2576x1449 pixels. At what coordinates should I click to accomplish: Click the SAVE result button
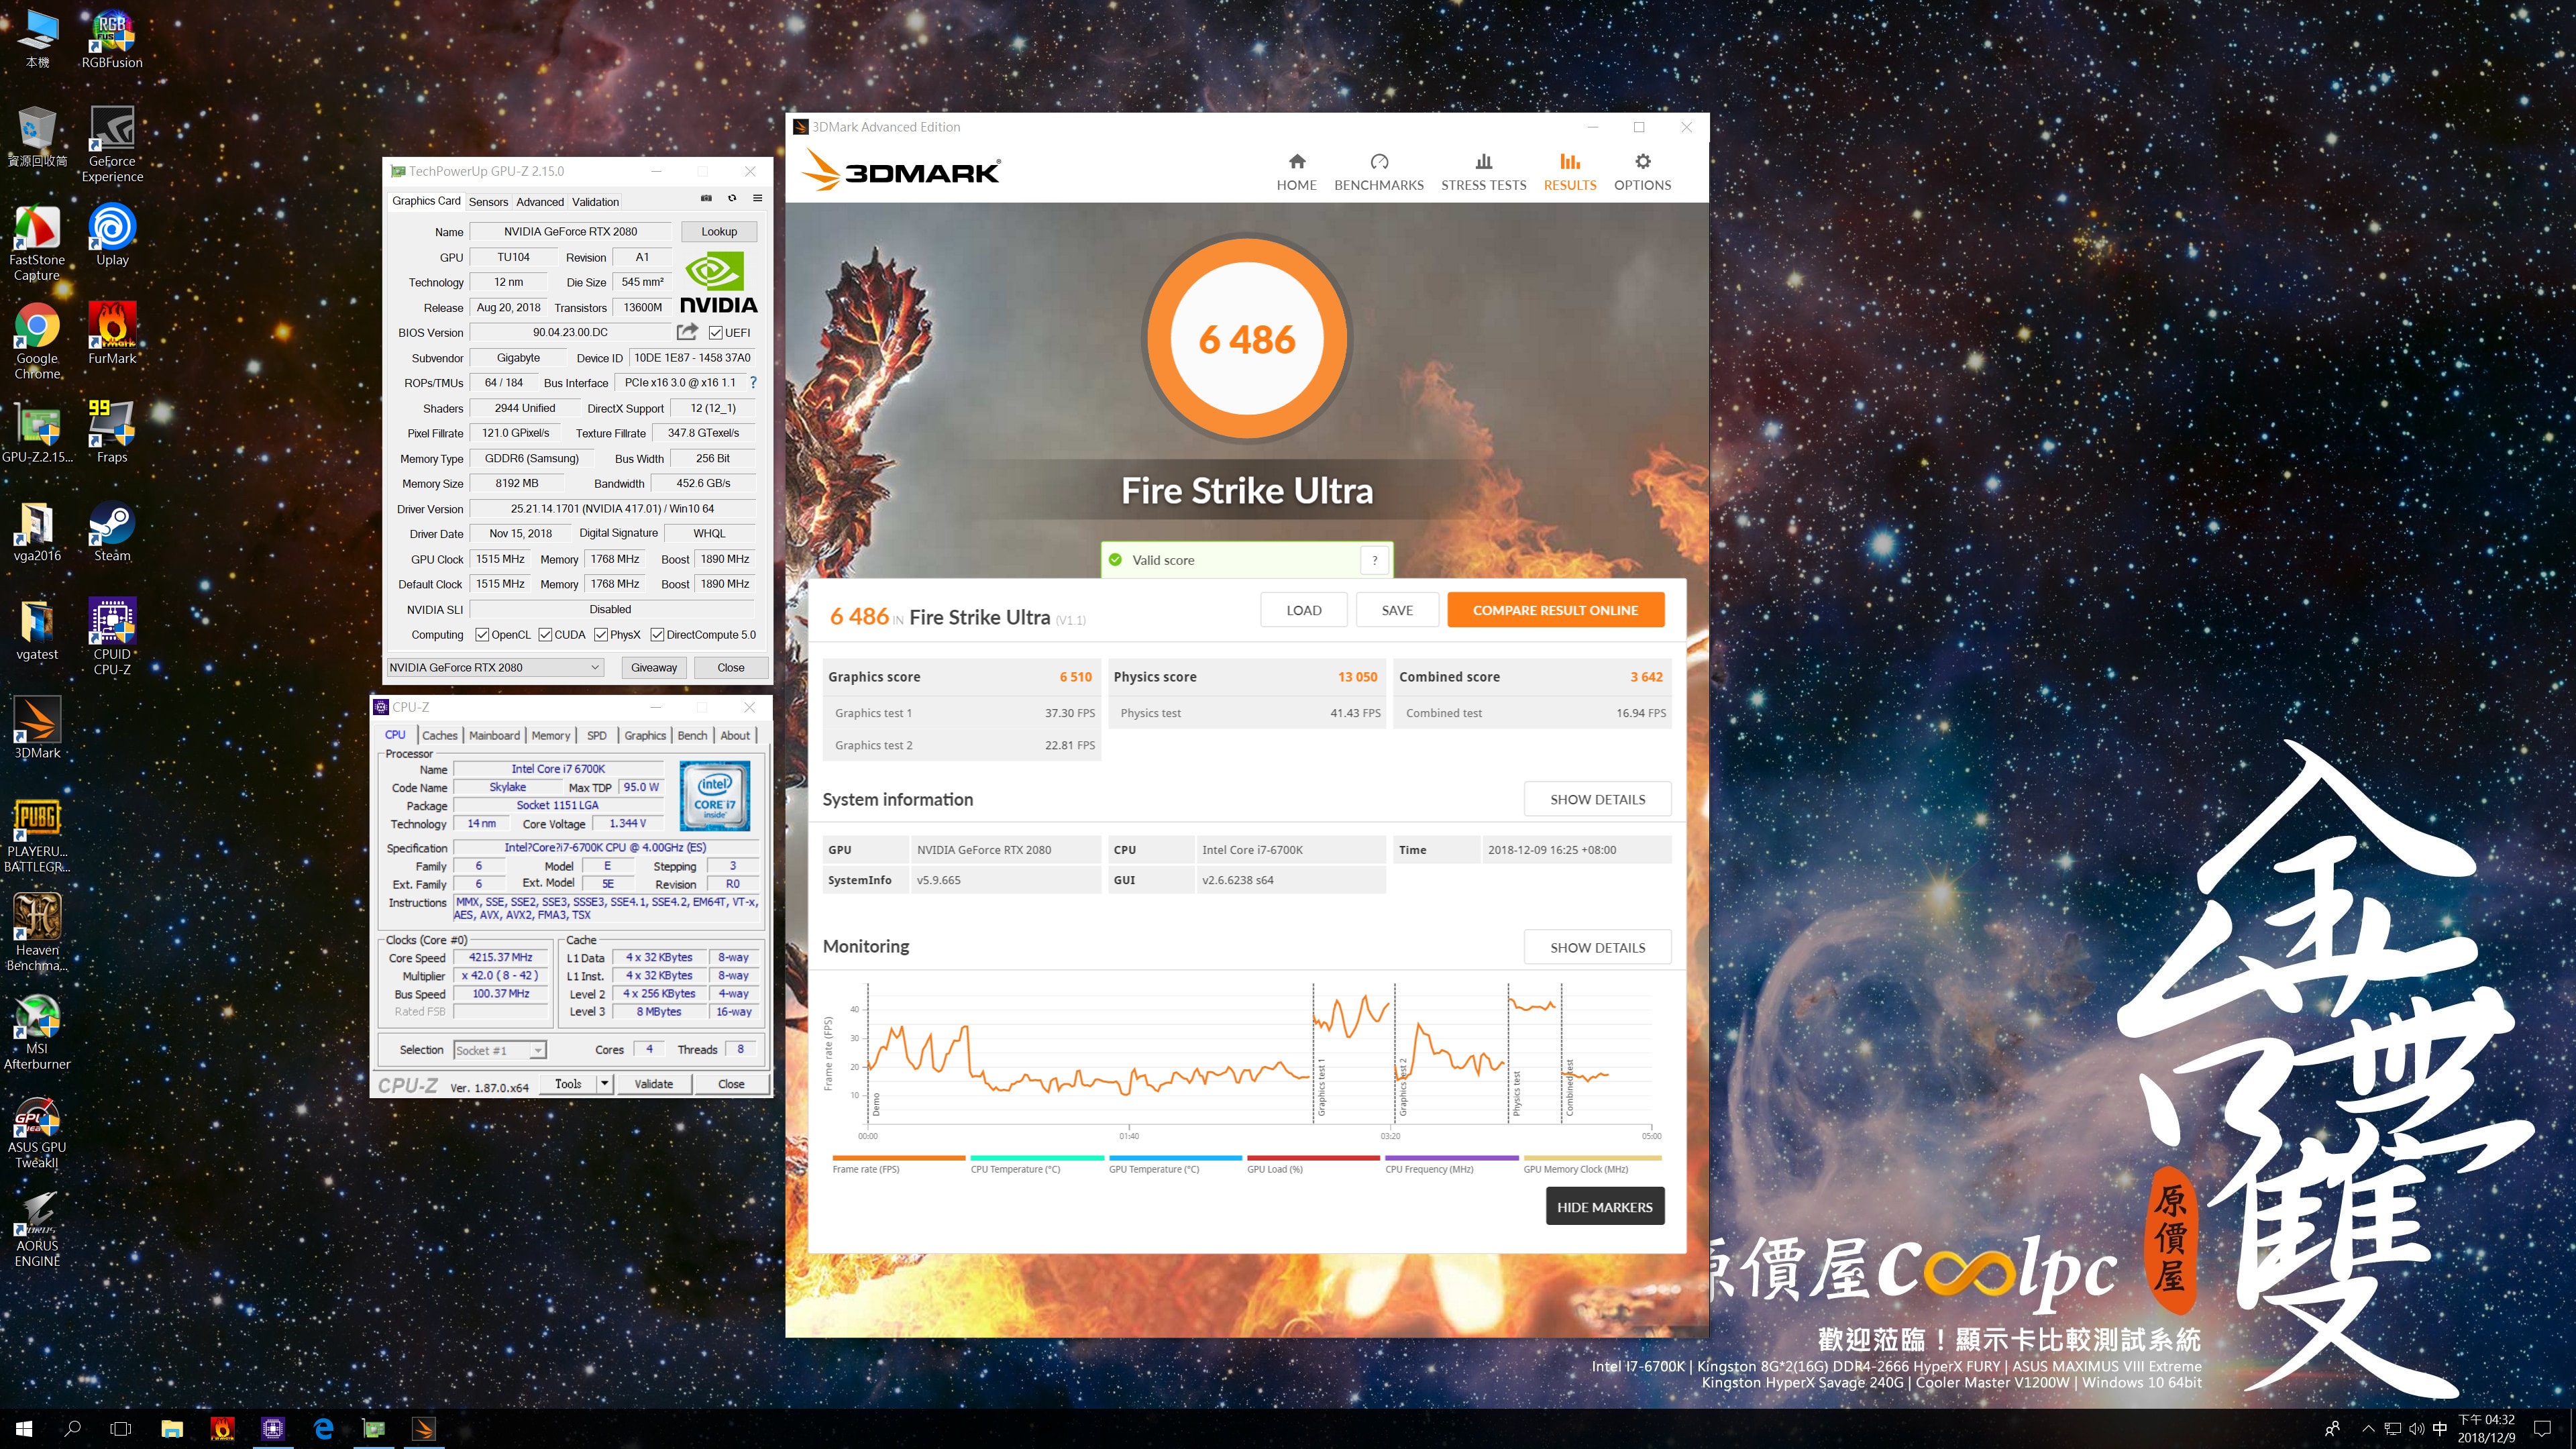coord(1397,610)
